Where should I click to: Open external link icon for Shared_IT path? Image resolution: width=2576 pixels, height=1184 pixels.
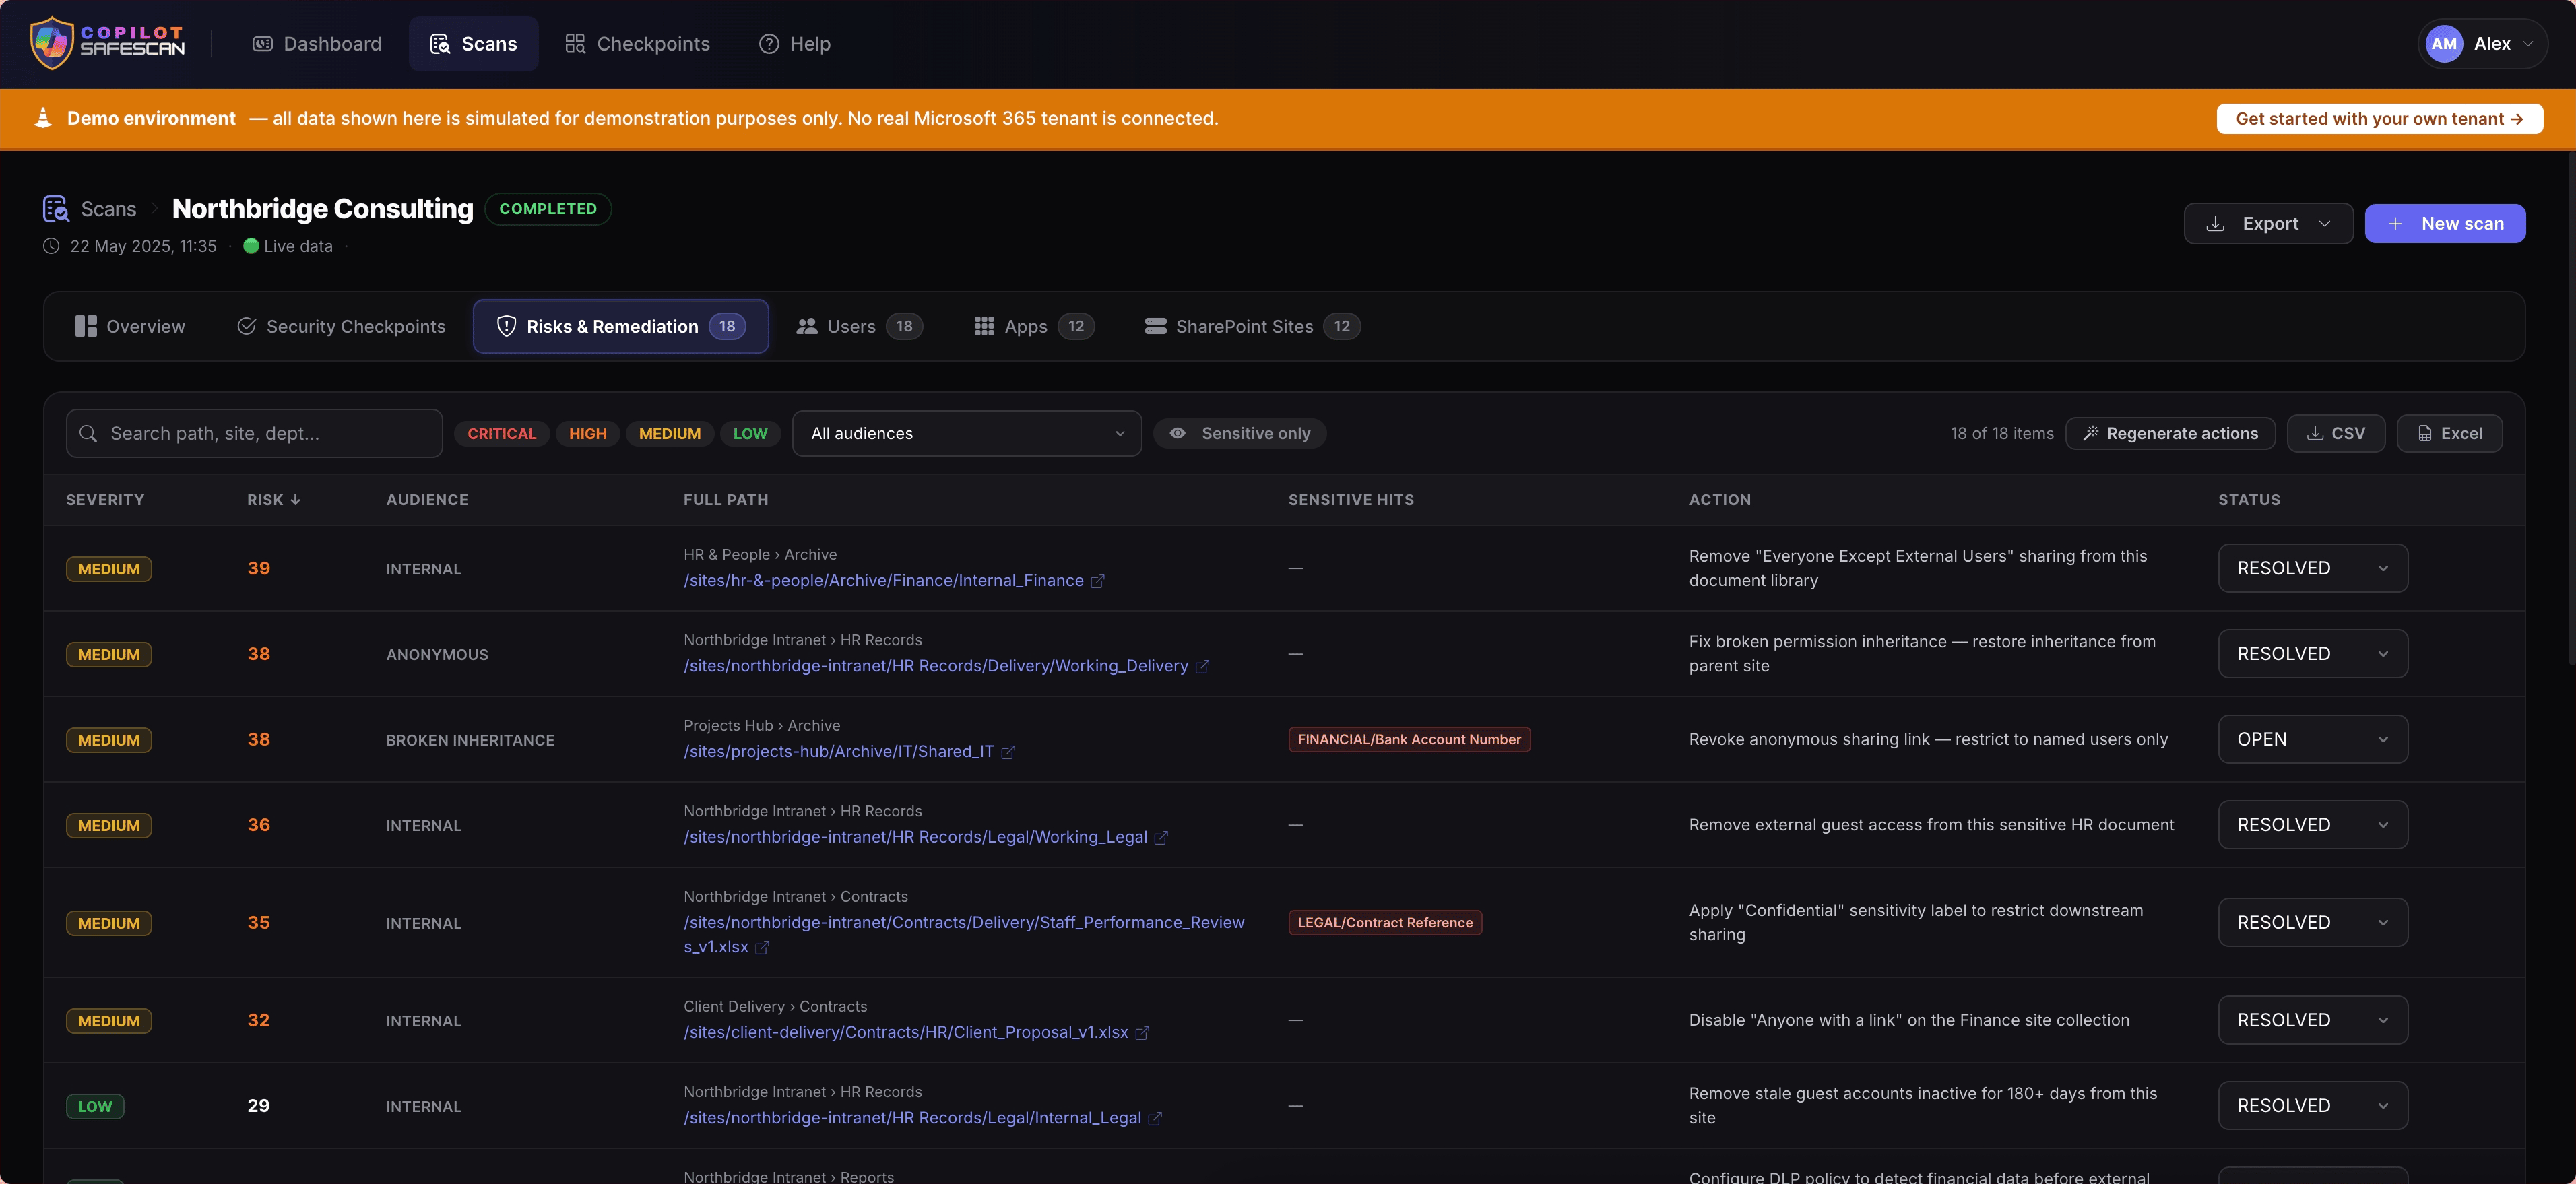click(x=1008, y=752)
